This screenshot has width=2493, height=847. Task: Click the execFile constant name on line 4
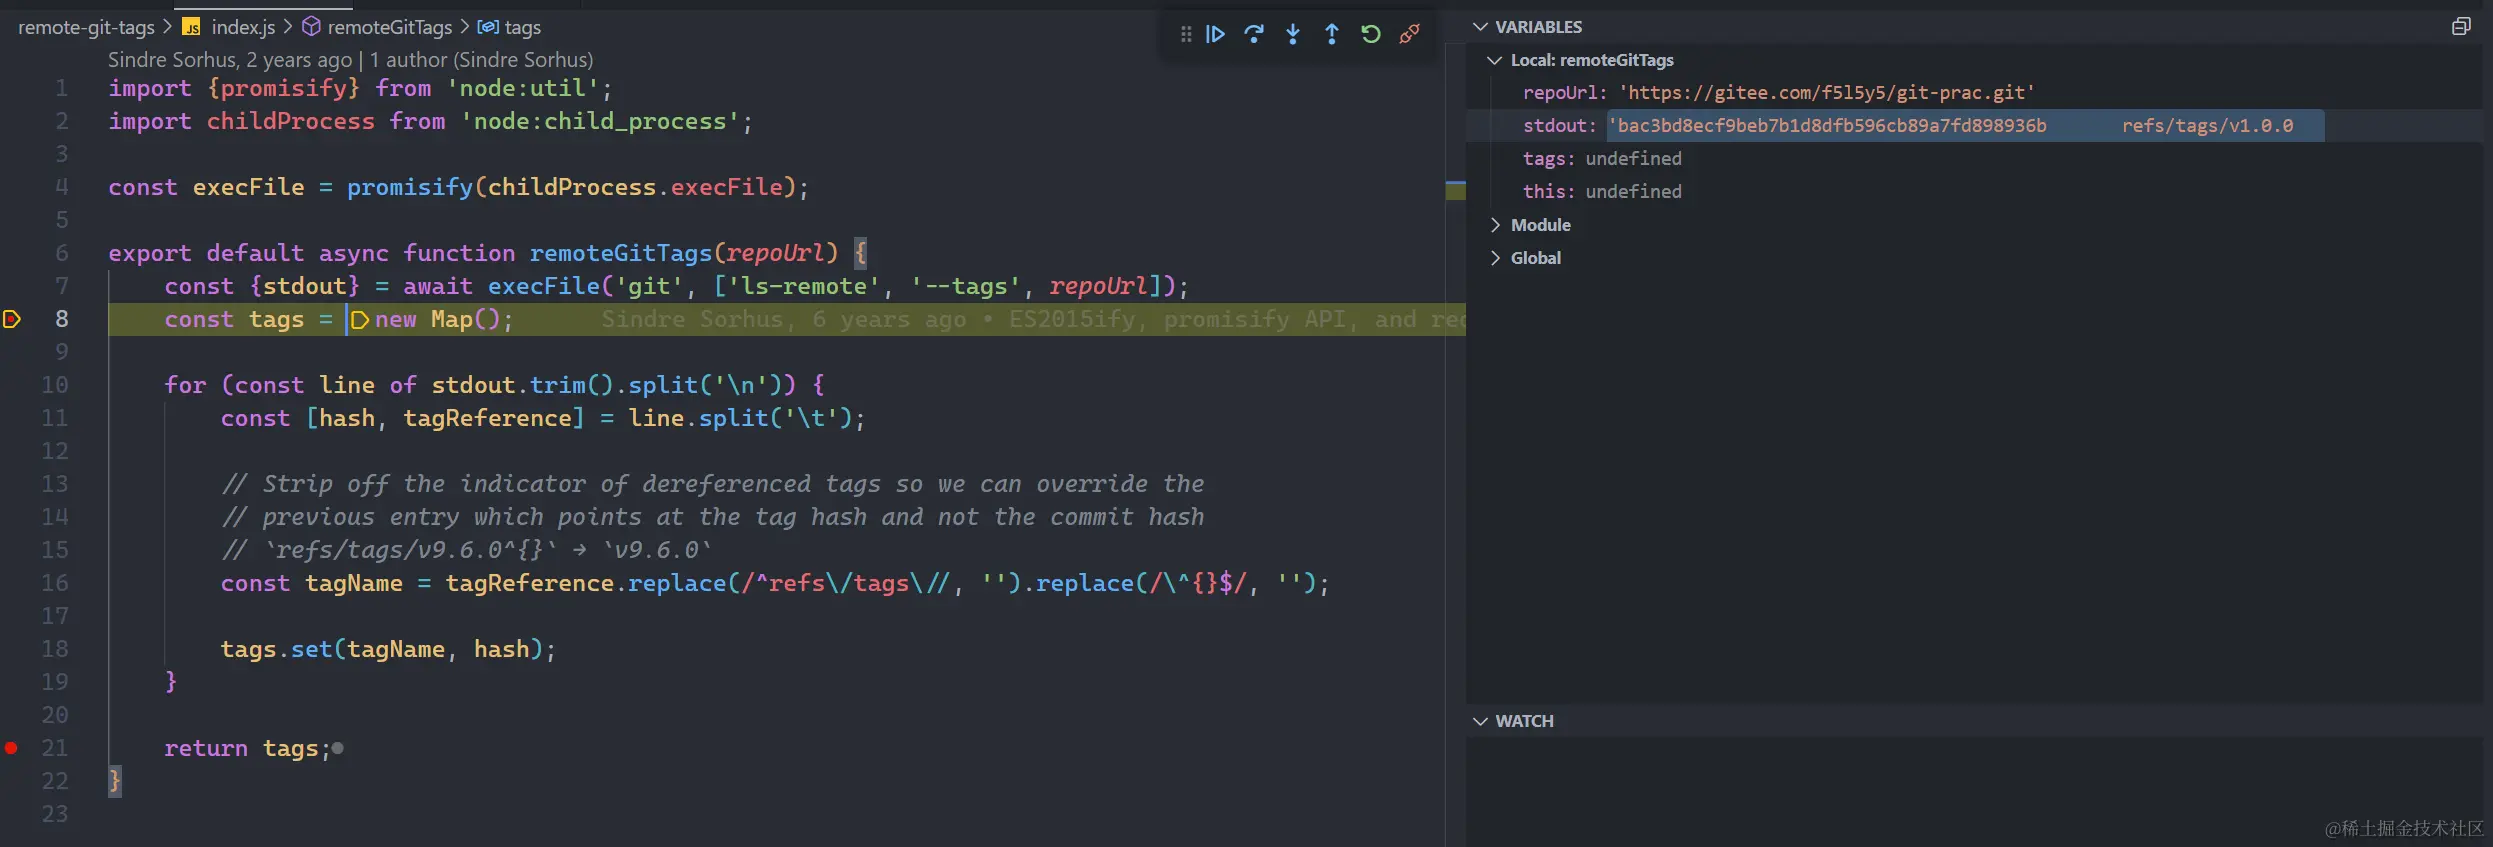248,187
